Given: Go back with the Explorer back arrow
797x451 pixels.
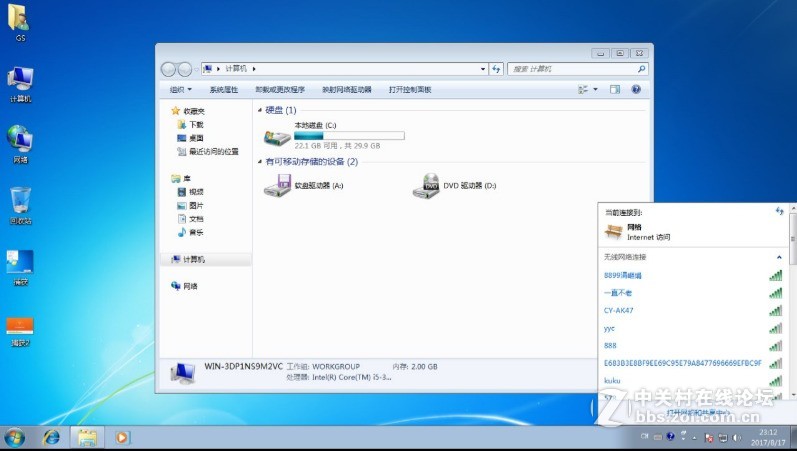Looking at the screenshot, I should [169, 69].
